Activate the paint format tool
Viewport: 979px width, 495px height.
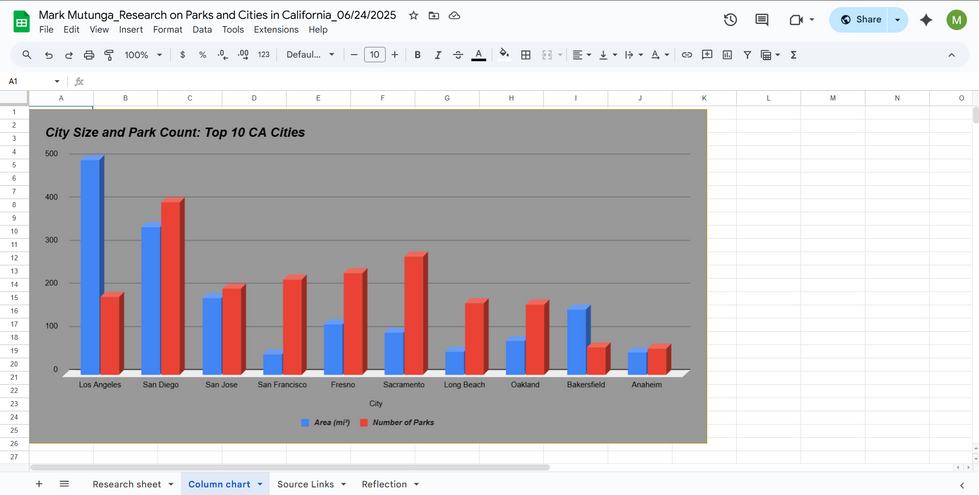(109, 55)
